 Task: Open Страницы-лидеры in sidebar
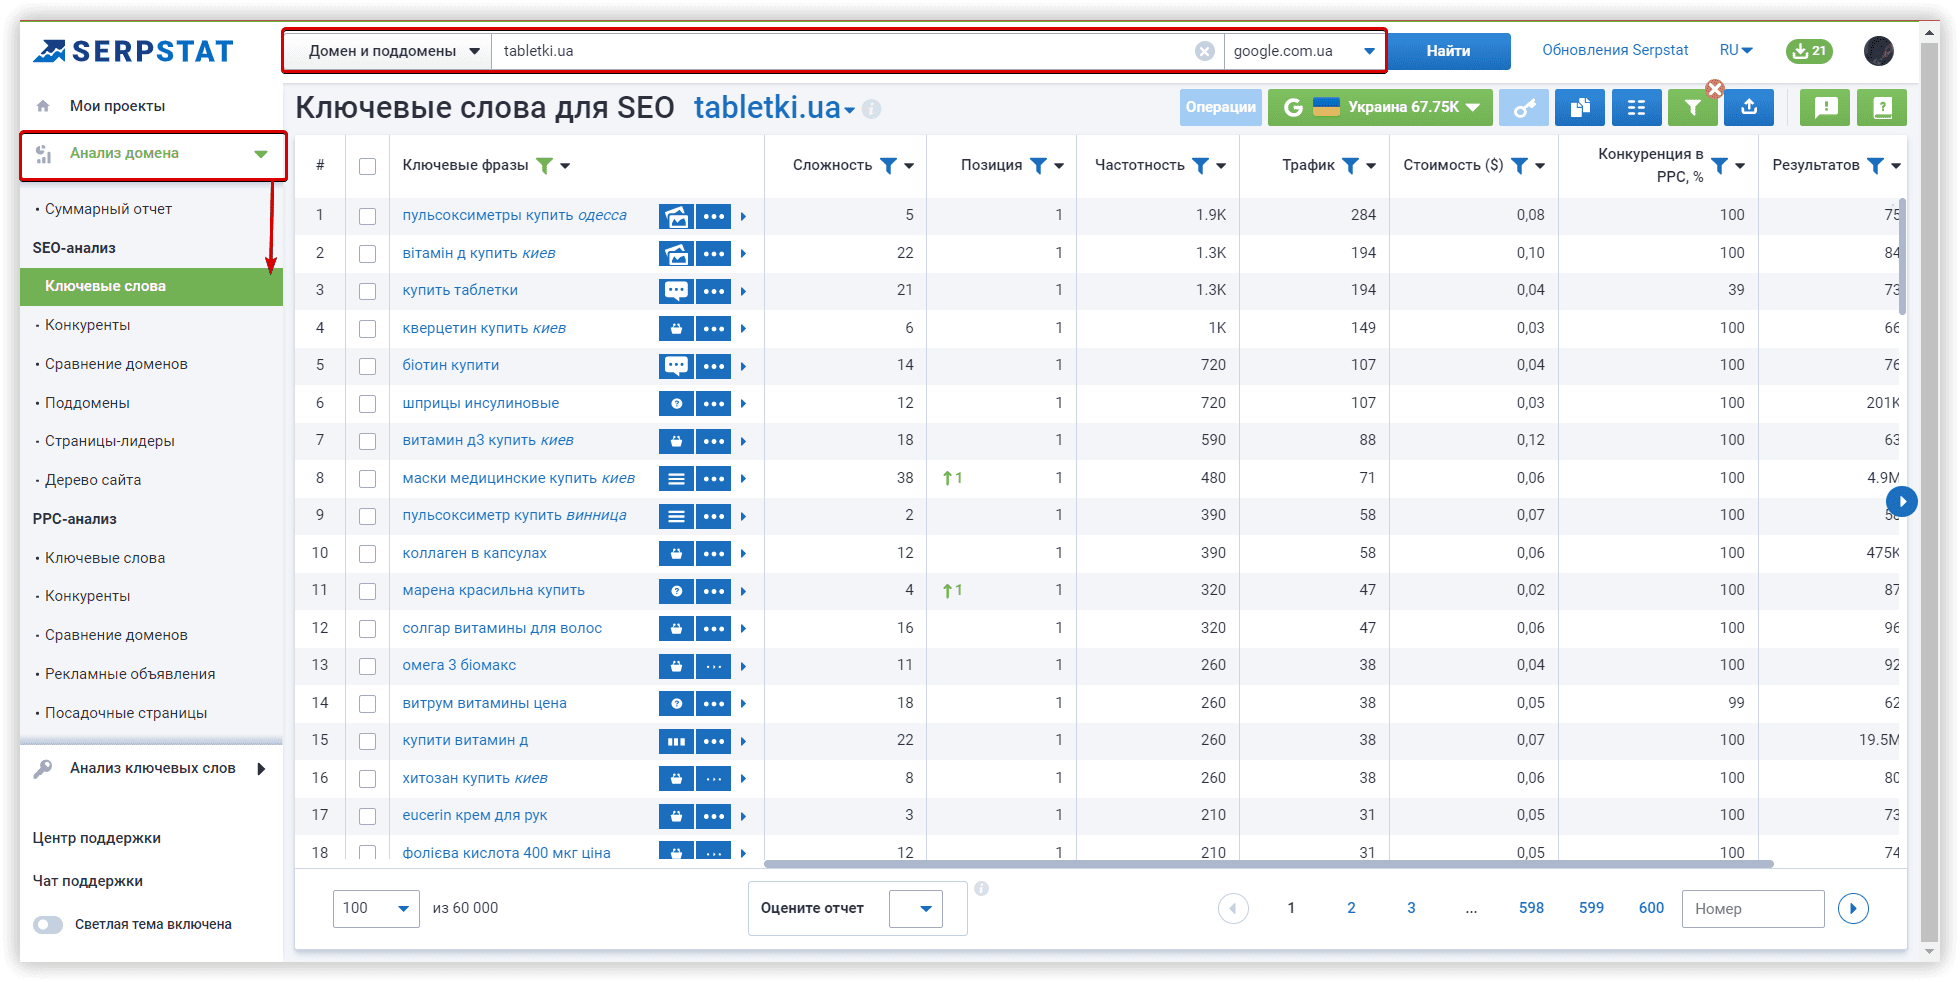click(x=110, y=442)
